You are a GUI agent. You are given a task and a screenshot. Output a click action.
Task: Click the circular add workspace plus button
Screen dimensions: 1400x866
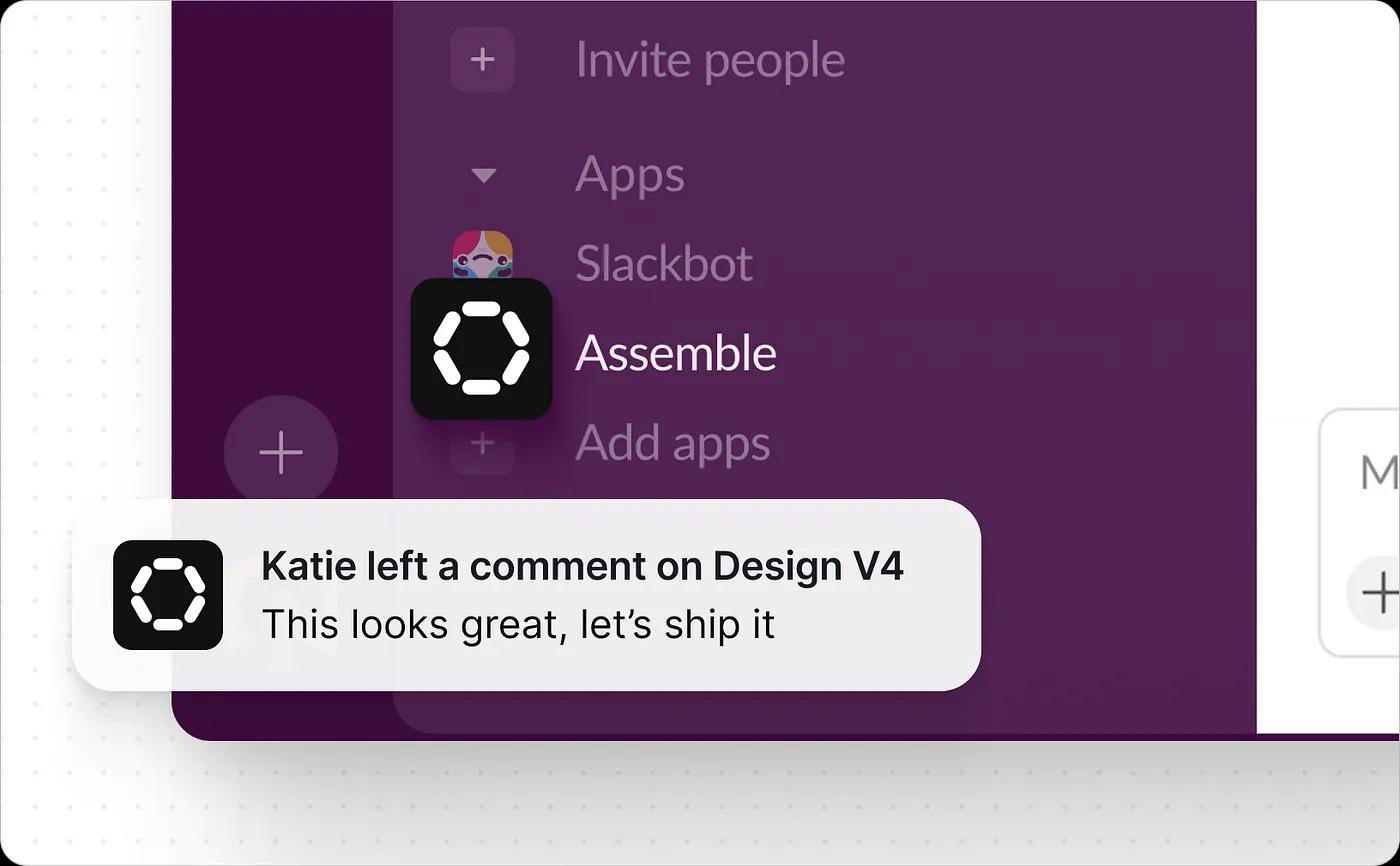coord(281,453)
